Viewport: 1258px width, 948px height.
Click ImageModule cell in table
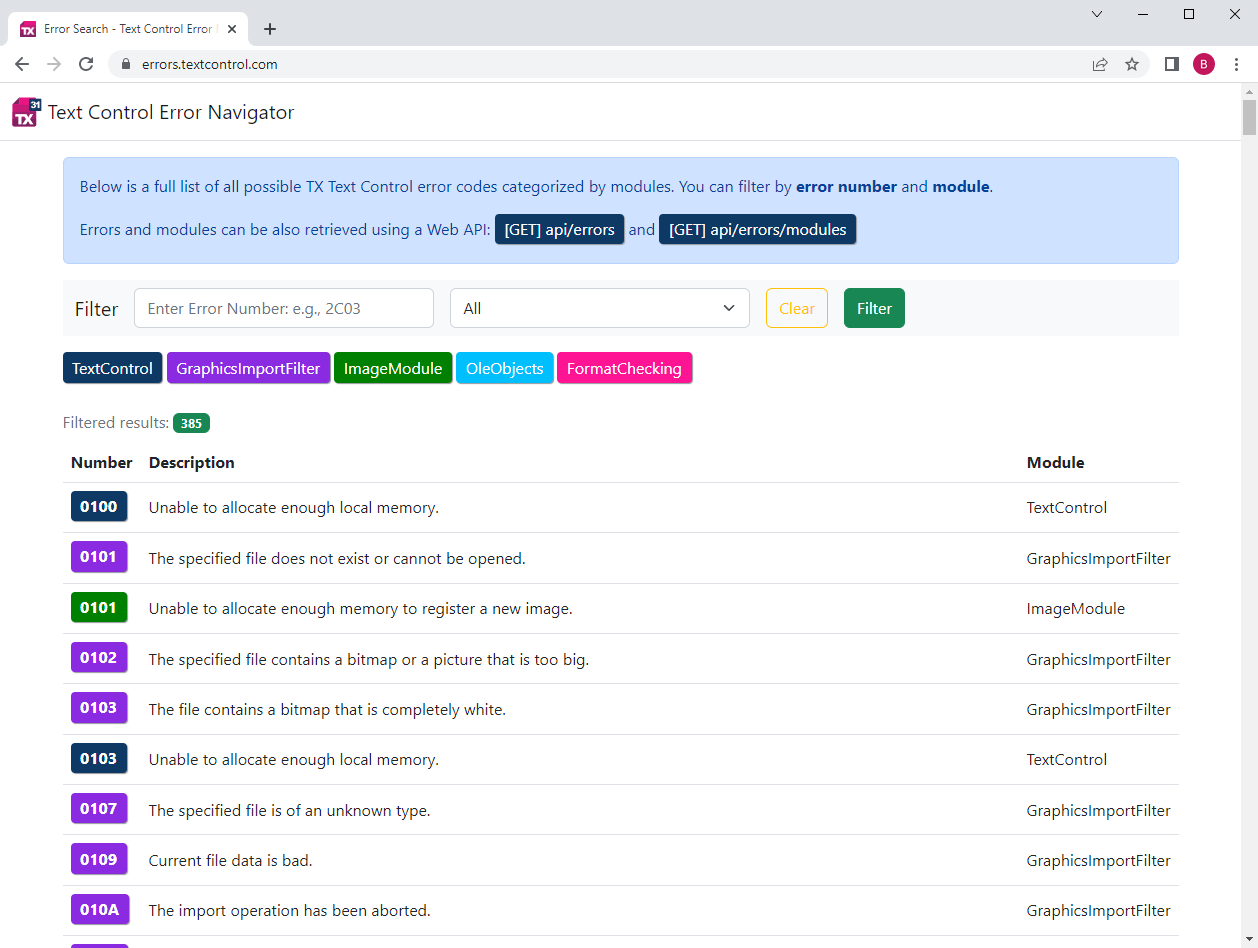click(1076, 608)
